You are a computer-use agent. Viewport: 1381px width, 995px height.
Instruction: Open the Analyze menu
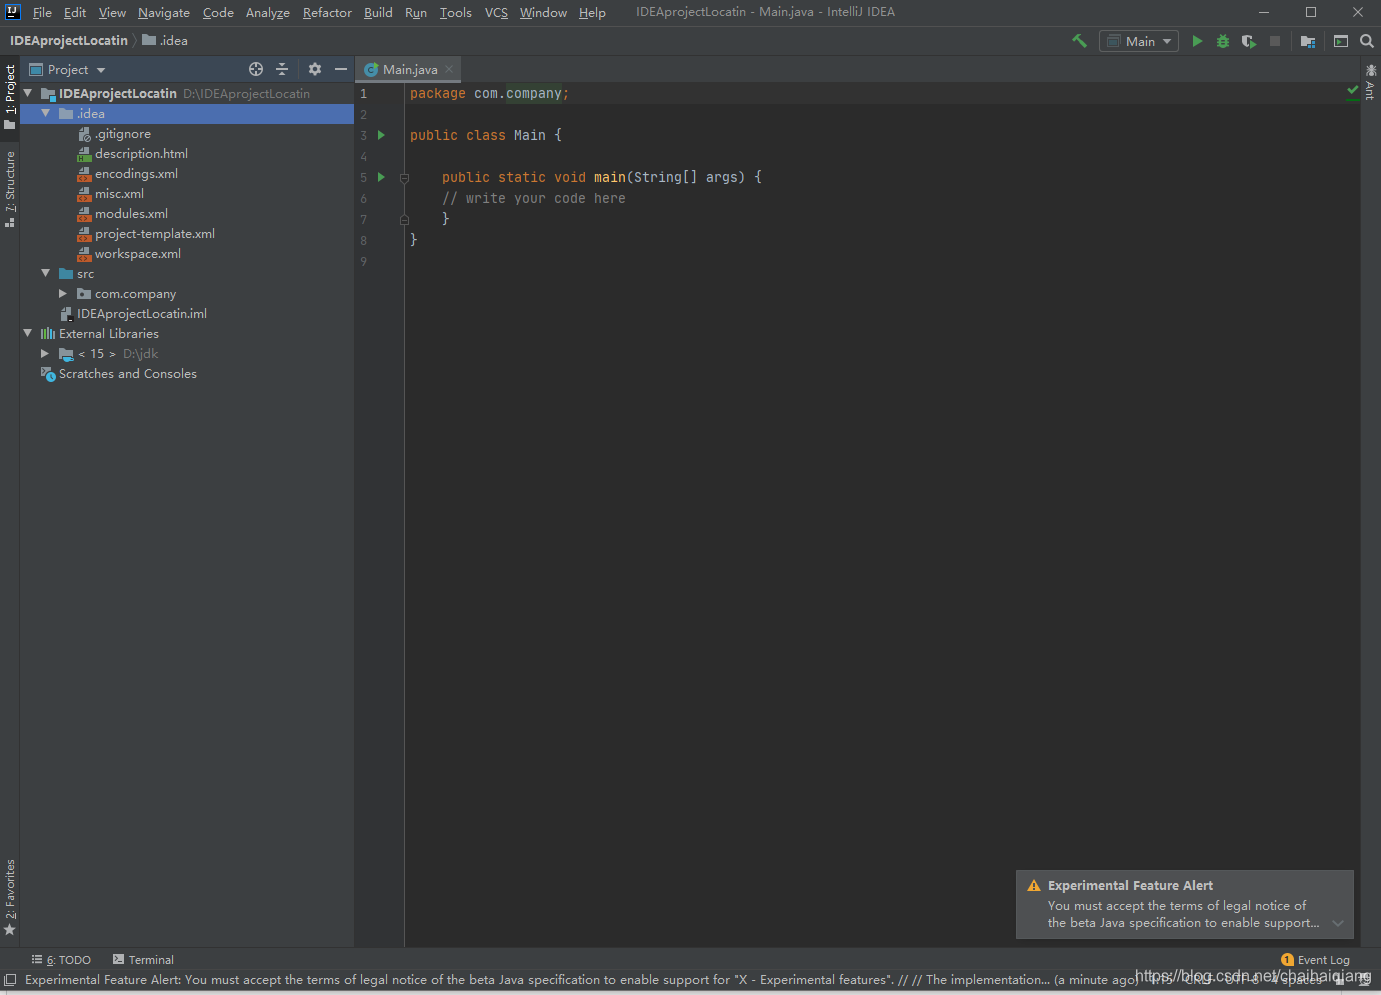pos(268,12)
